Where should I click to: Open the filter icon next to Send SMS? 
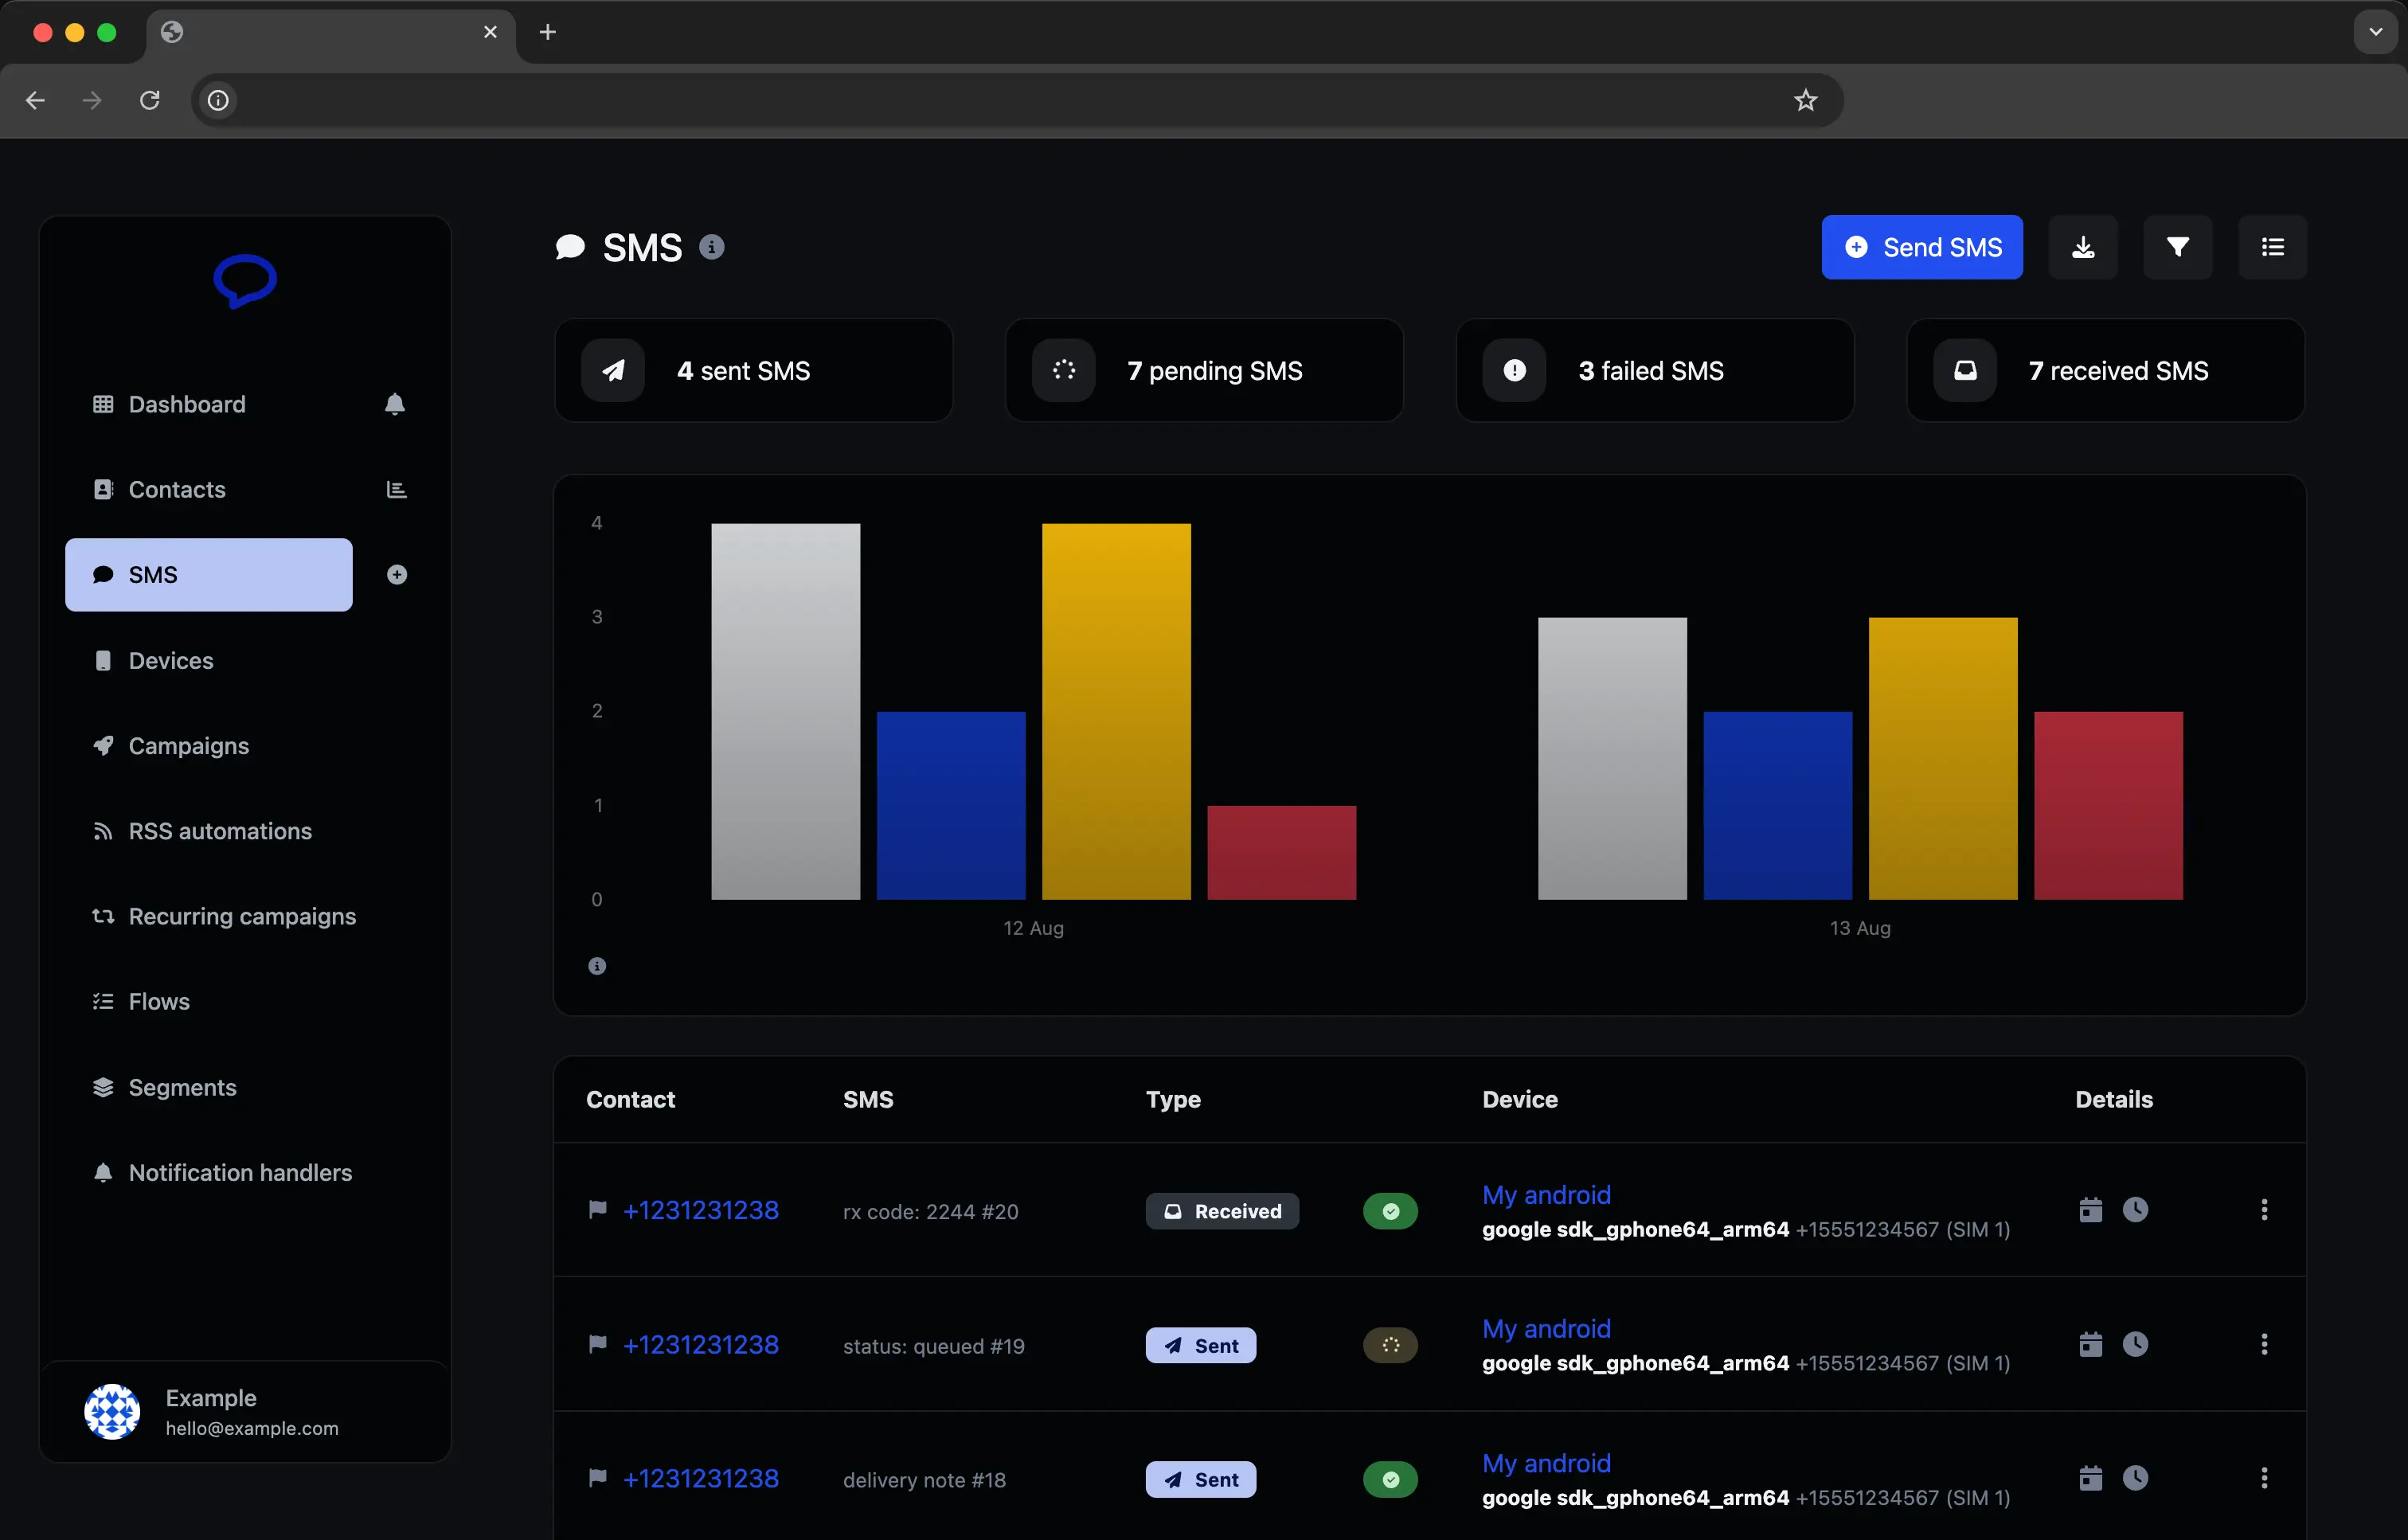[2178, 247]
